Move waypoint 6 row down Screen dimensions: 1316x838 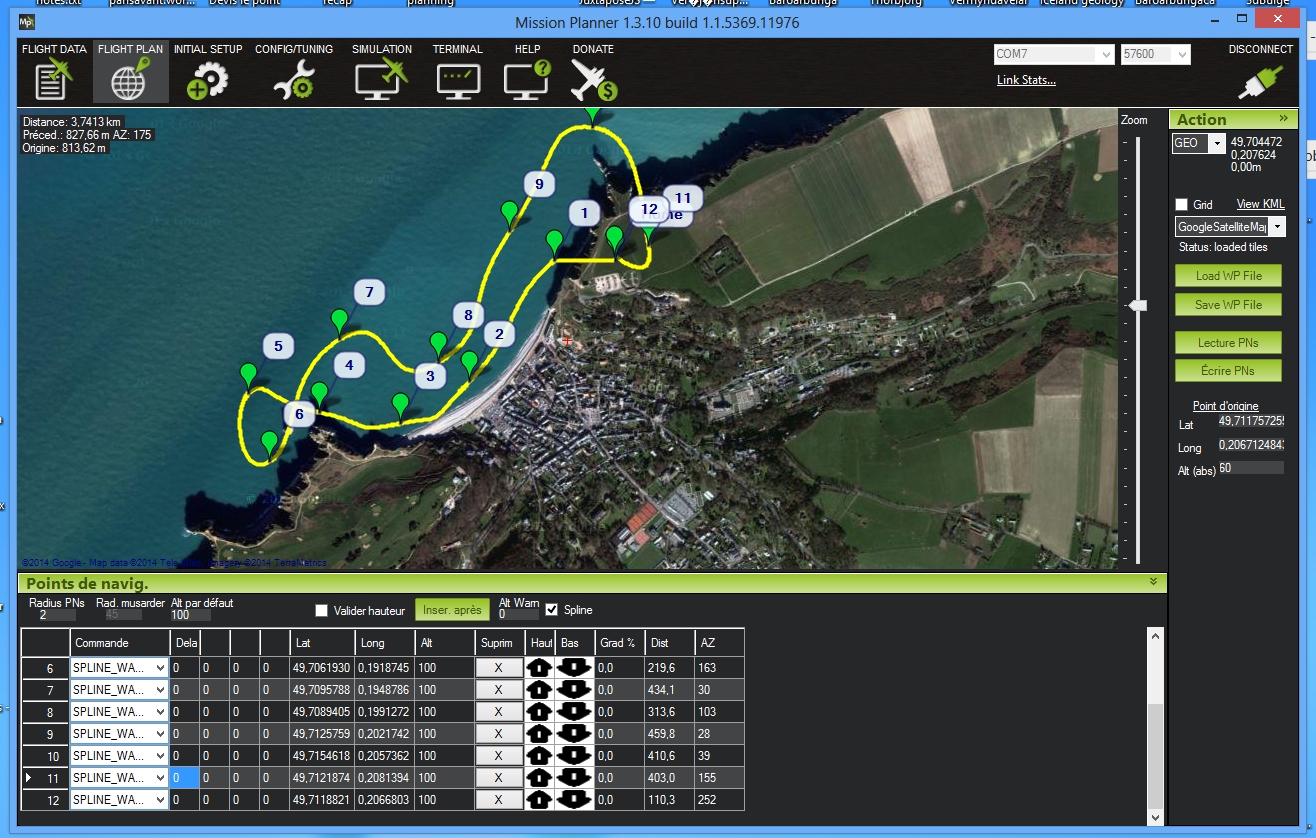(x=573, y=668)
